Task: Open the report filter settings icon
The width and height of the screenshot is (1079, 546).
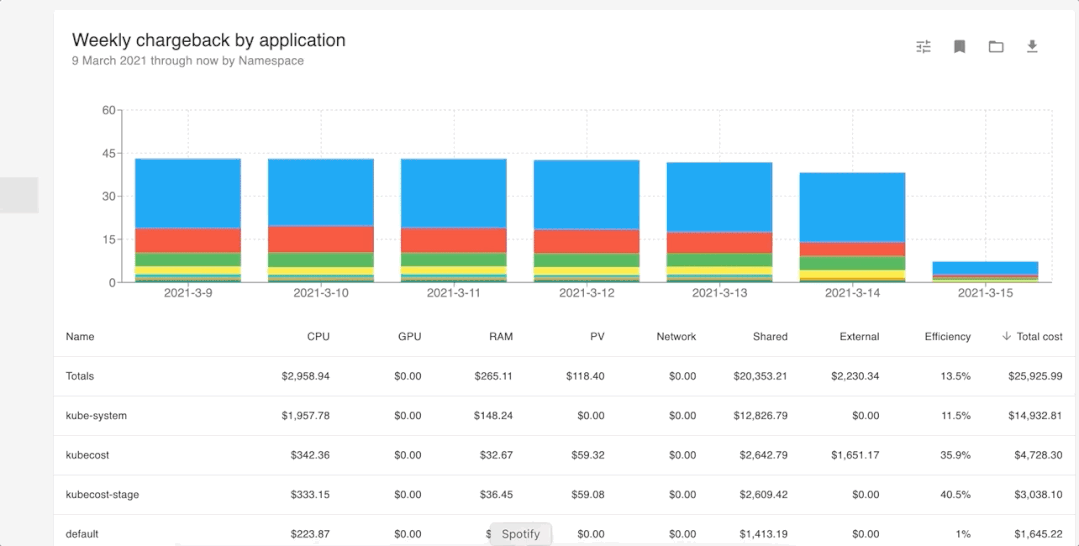Action: click(x=923, y=47)
